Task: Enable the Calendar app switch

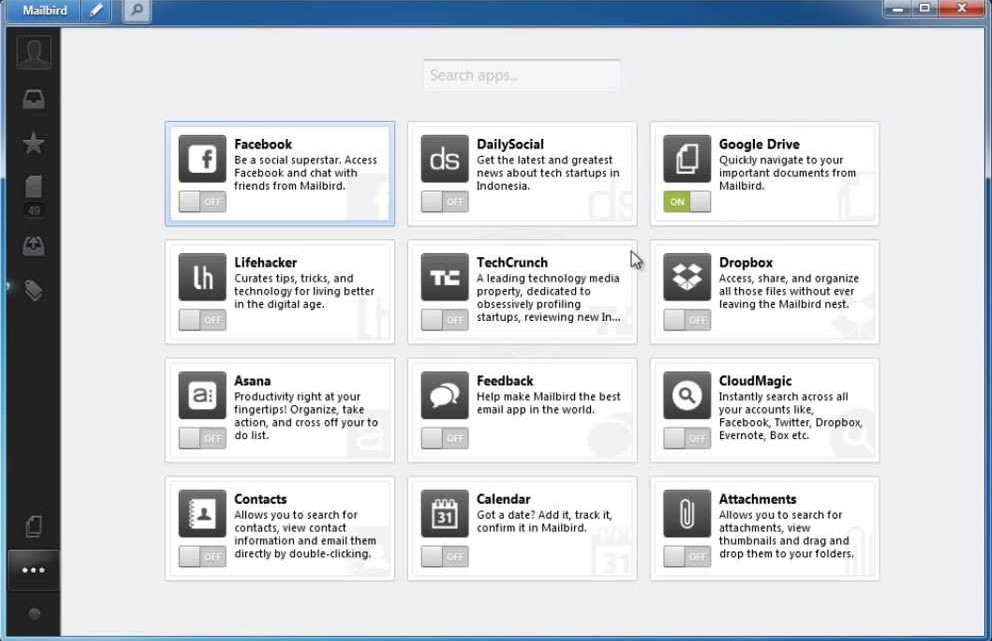Action: (443, 556)
